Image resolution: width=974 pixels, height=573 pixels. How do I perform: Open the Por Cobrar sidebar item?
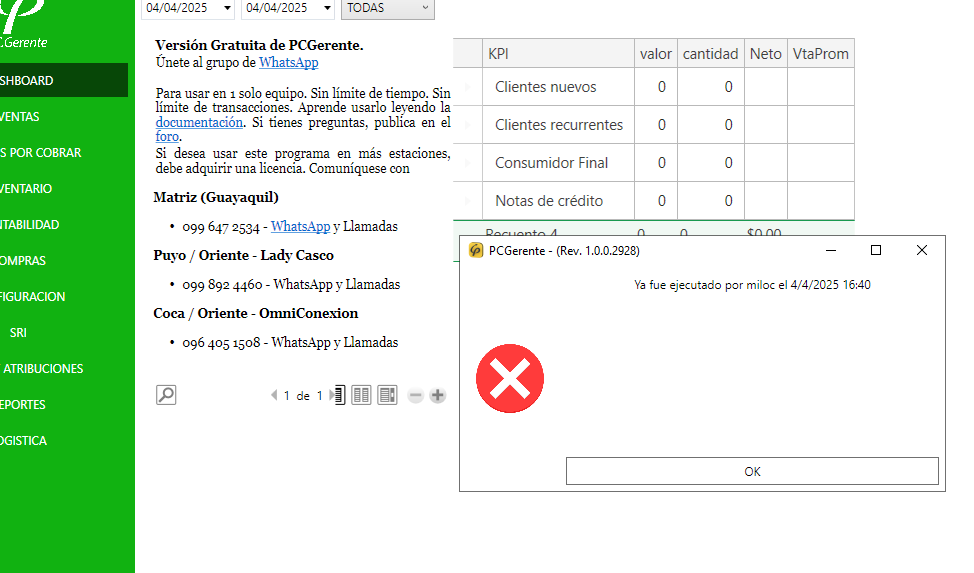pos(64,152)
